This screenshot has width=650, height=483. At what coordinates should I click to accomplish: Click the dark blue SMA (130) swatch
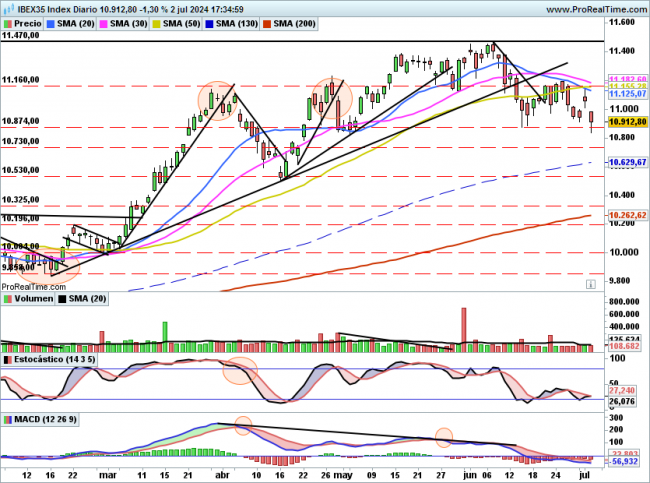[x=209, y=24]
